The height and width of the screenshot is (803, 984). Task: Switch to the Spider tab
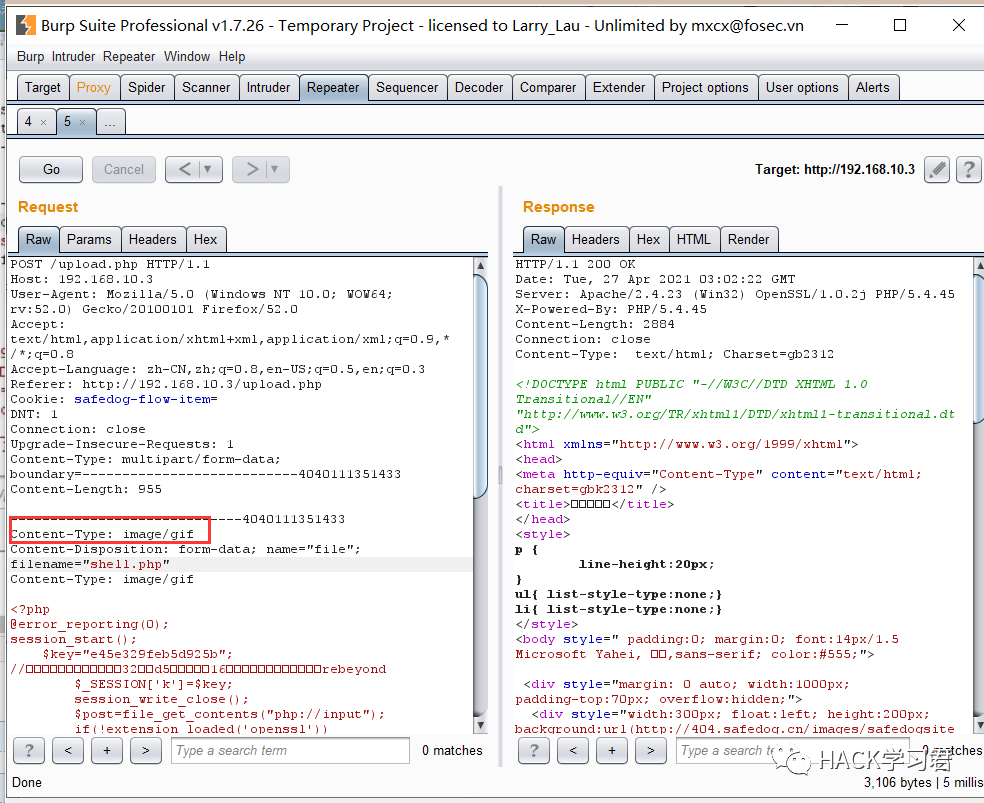click(x=146, y=87)
